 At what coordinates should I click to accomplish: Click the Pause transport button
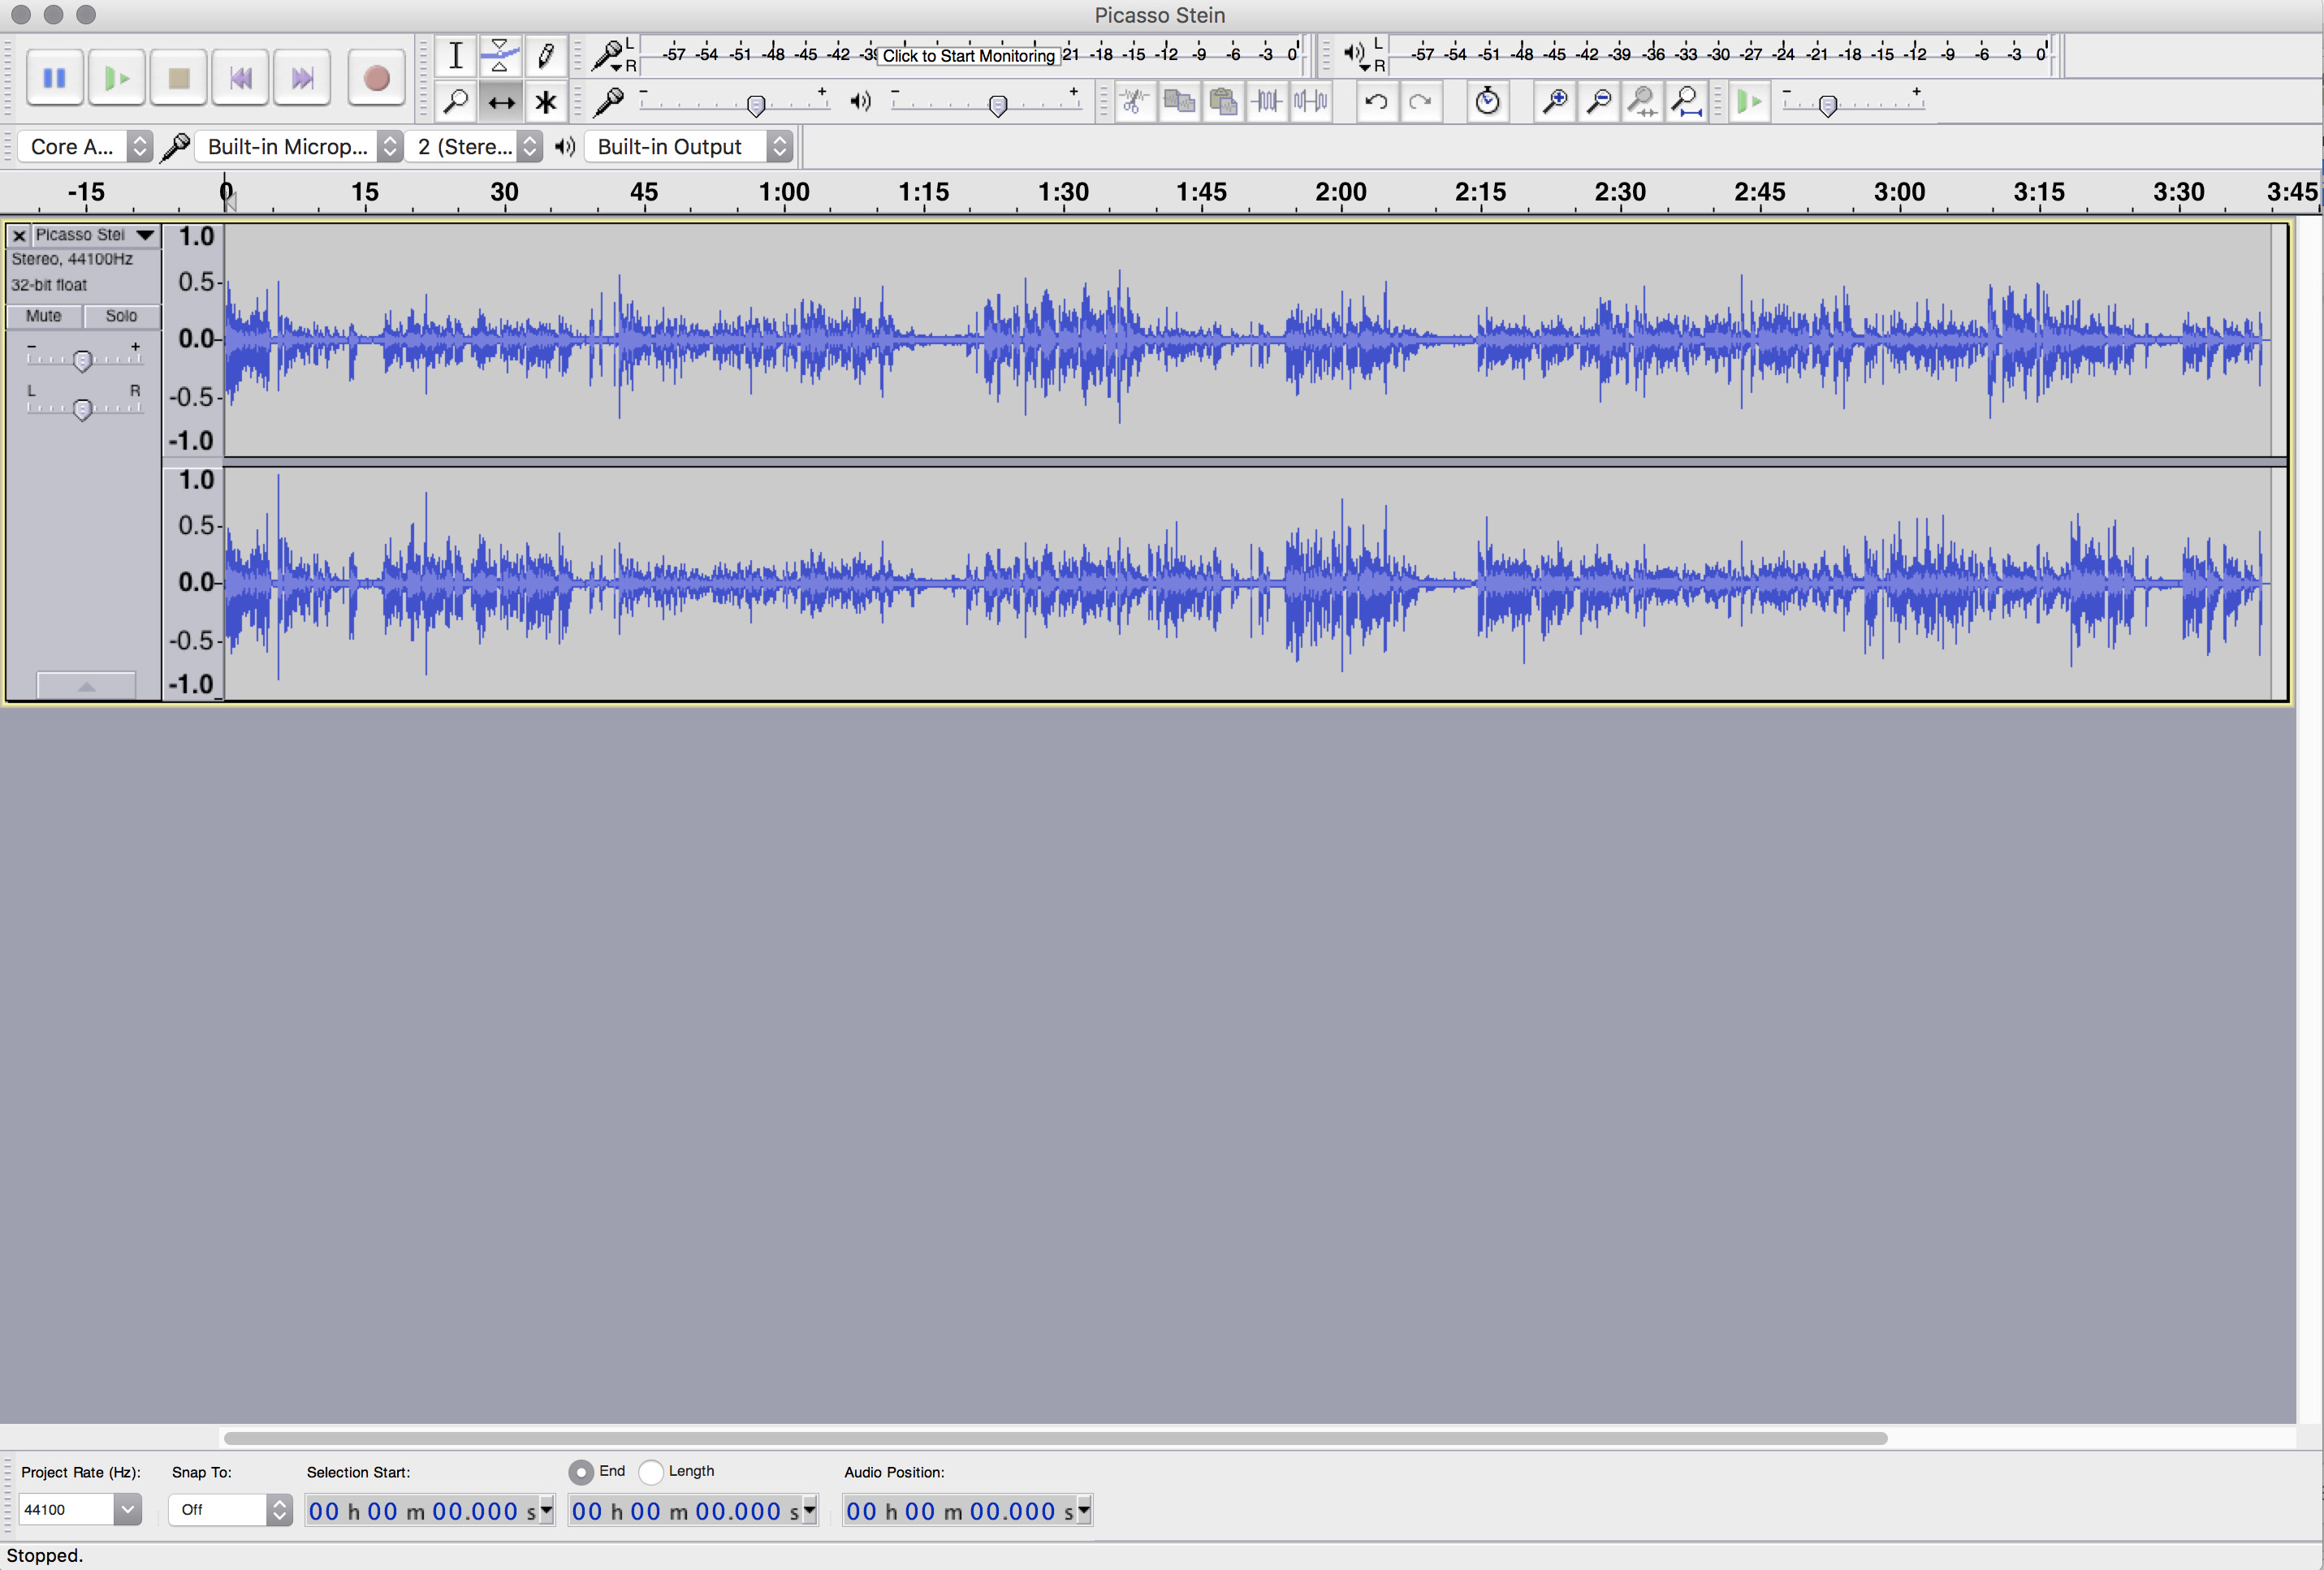point(54,78)
